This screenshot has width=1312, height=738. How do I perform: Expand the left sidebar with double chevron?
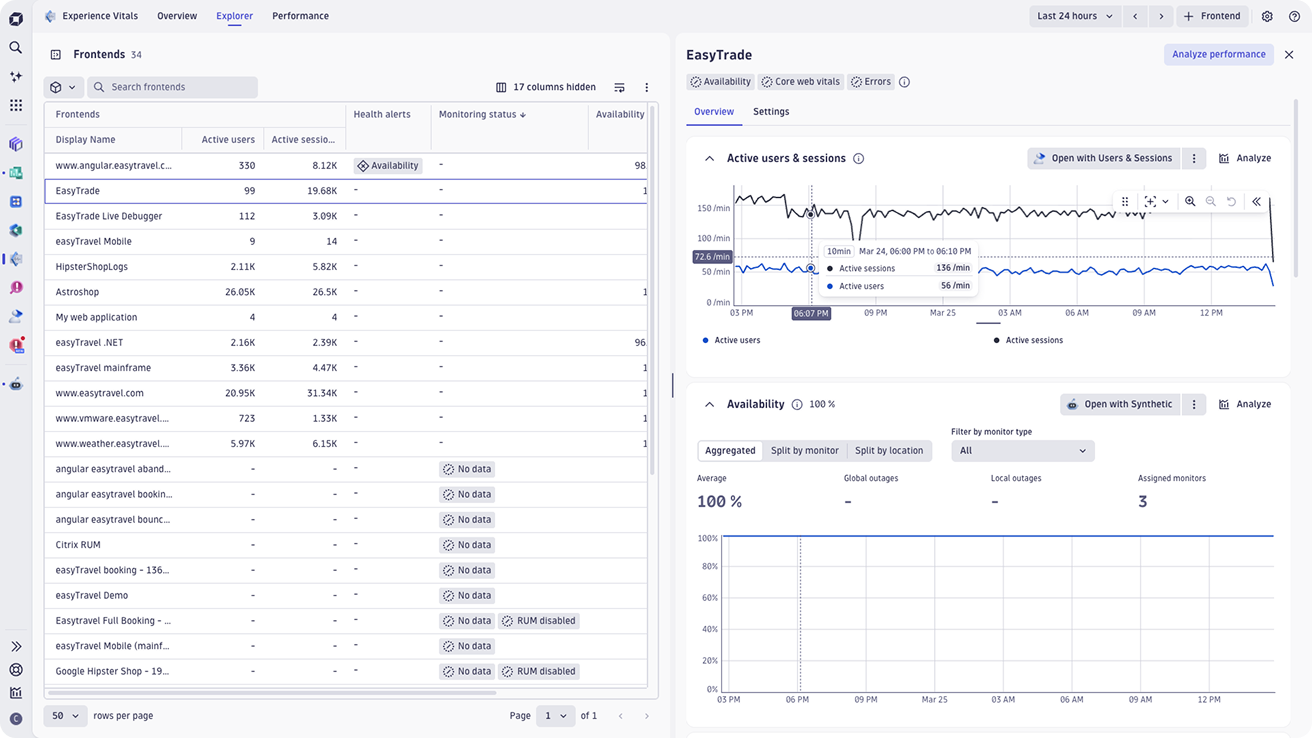coord(15,647)
